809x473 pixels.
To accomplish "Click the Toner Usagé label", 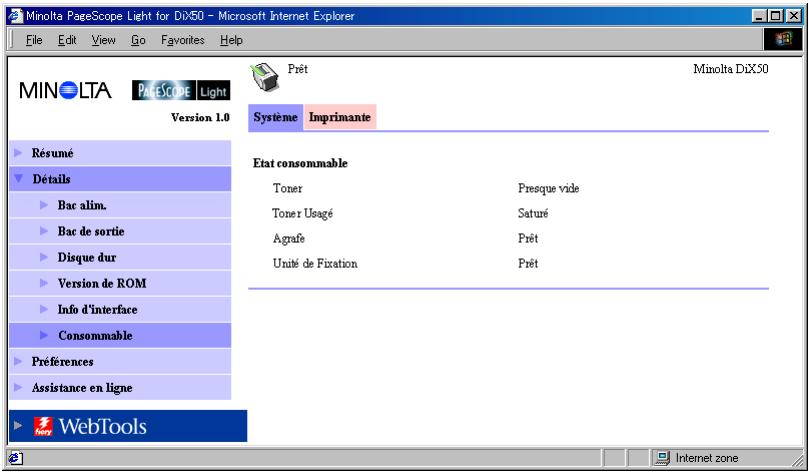I will click(302, 214).
